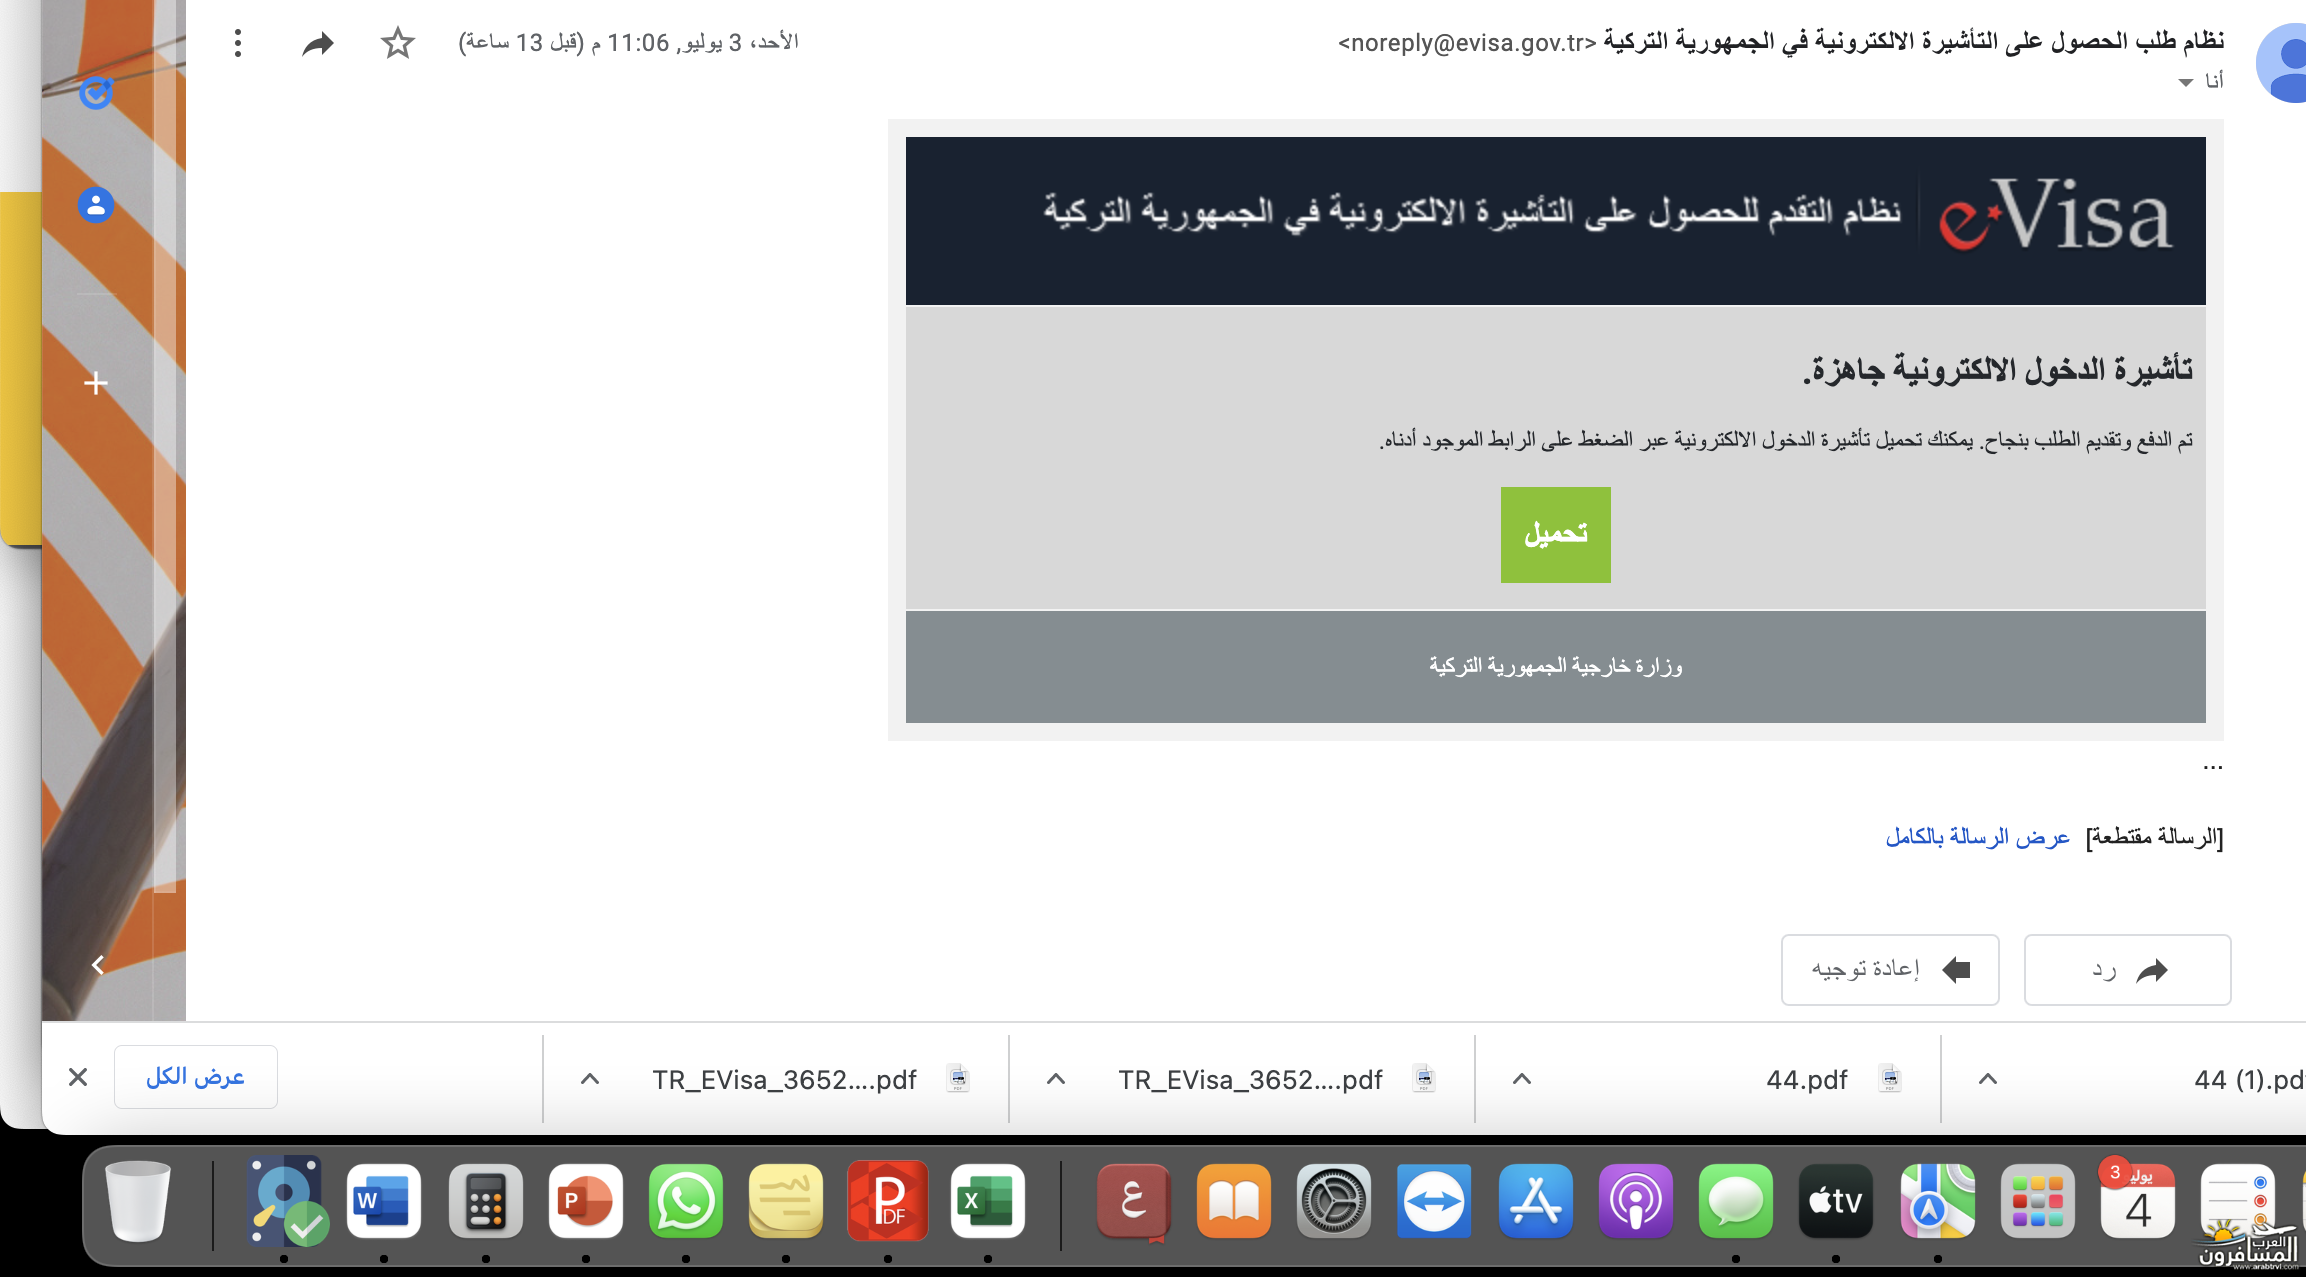The width and height of the screenshot is (2306, 1277).
Task: Click the reply arrow icon in email header
Action: tap(317, 43)
